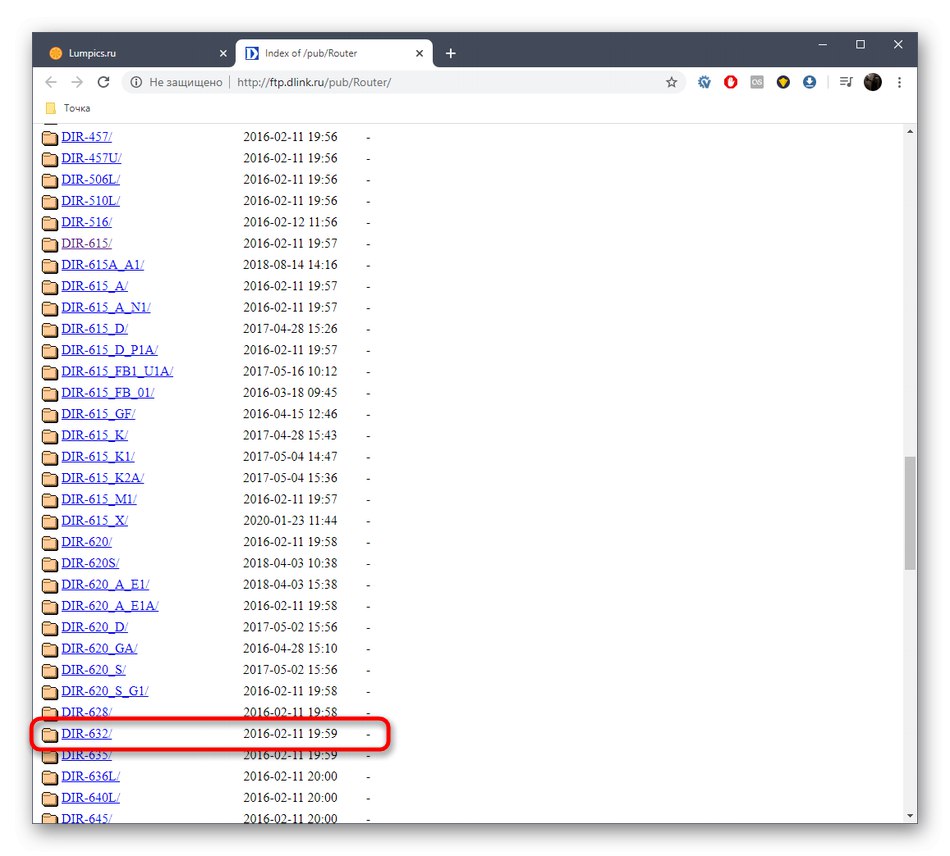Open the blue gear extension icon
The height and width of the screenshot is (856, 950).
coord(704,82)
